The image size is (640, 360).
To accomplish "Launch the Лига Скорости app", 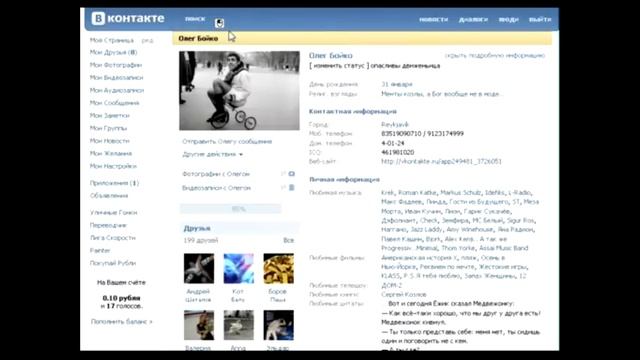I will 113,238.
